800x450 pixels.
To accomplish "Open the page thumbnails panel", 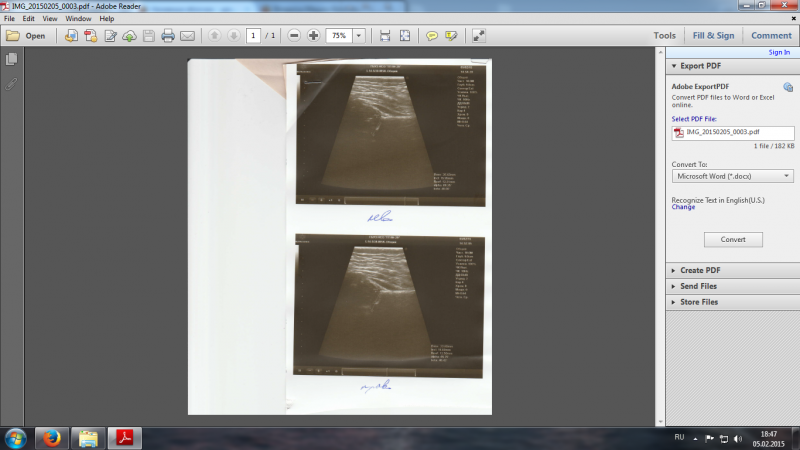I will coord(12,60).
